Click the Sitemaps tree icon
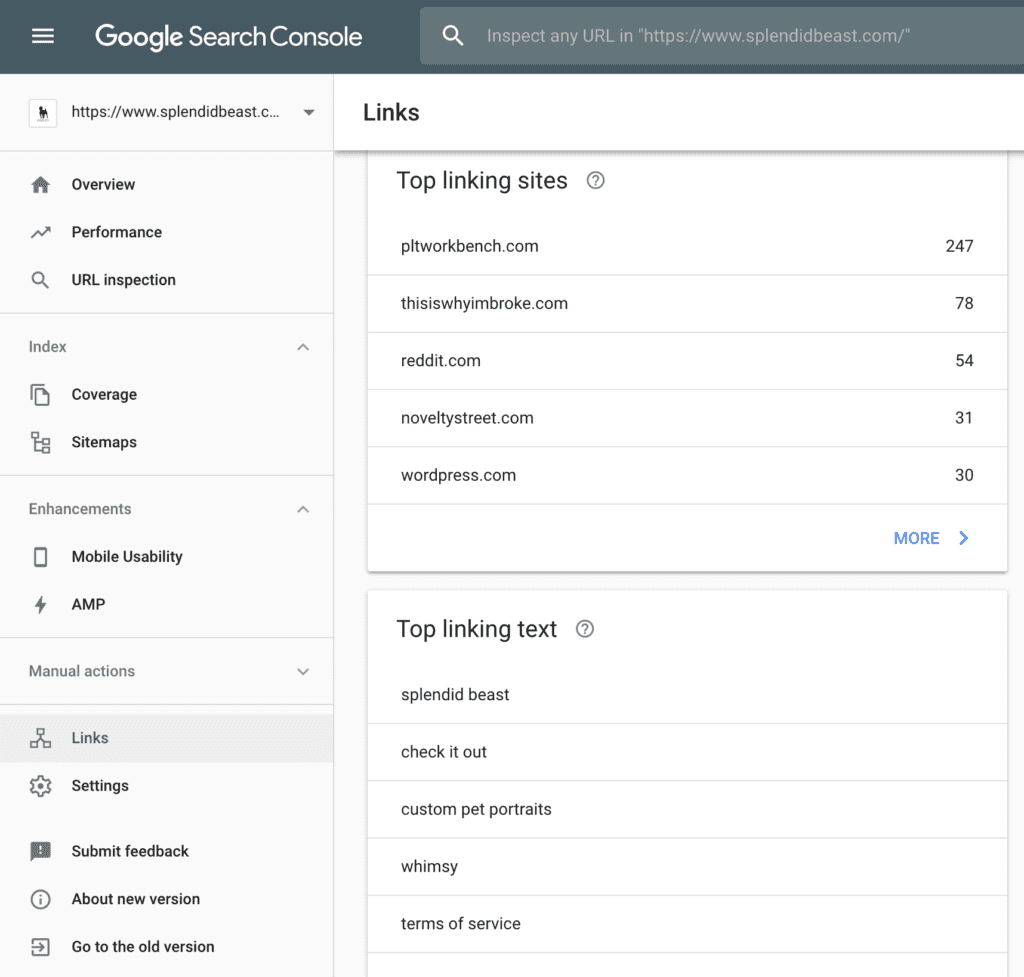This screenshot has height=977, width=1024. [x=40, y=442]
